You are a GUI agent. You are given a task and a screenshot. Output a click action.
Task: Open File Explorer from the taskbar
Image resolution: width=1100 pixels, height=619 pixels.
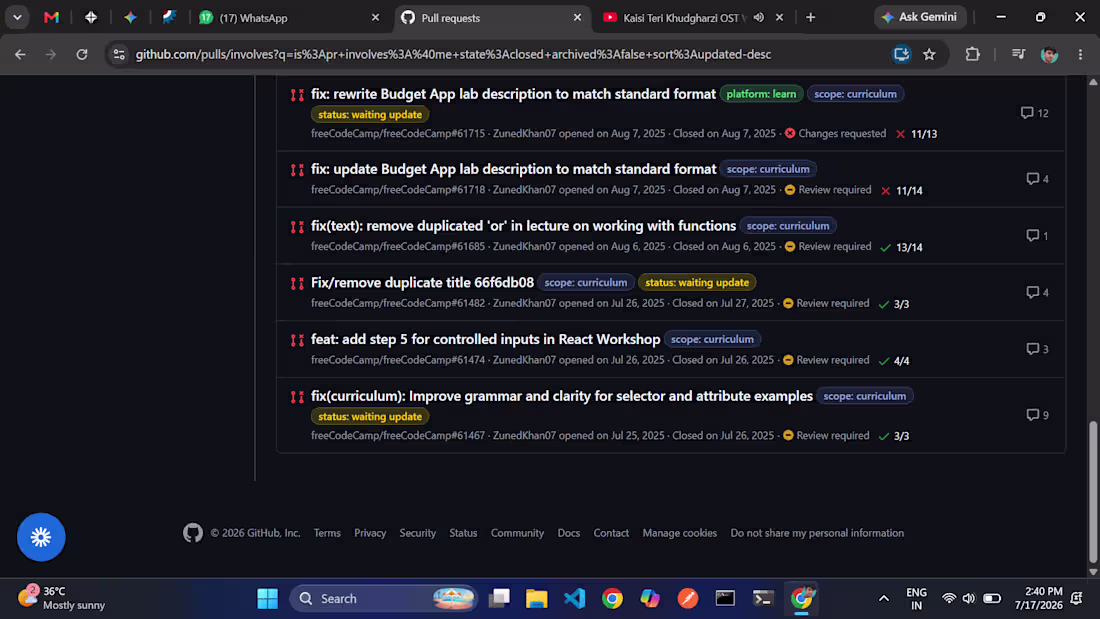537,599
